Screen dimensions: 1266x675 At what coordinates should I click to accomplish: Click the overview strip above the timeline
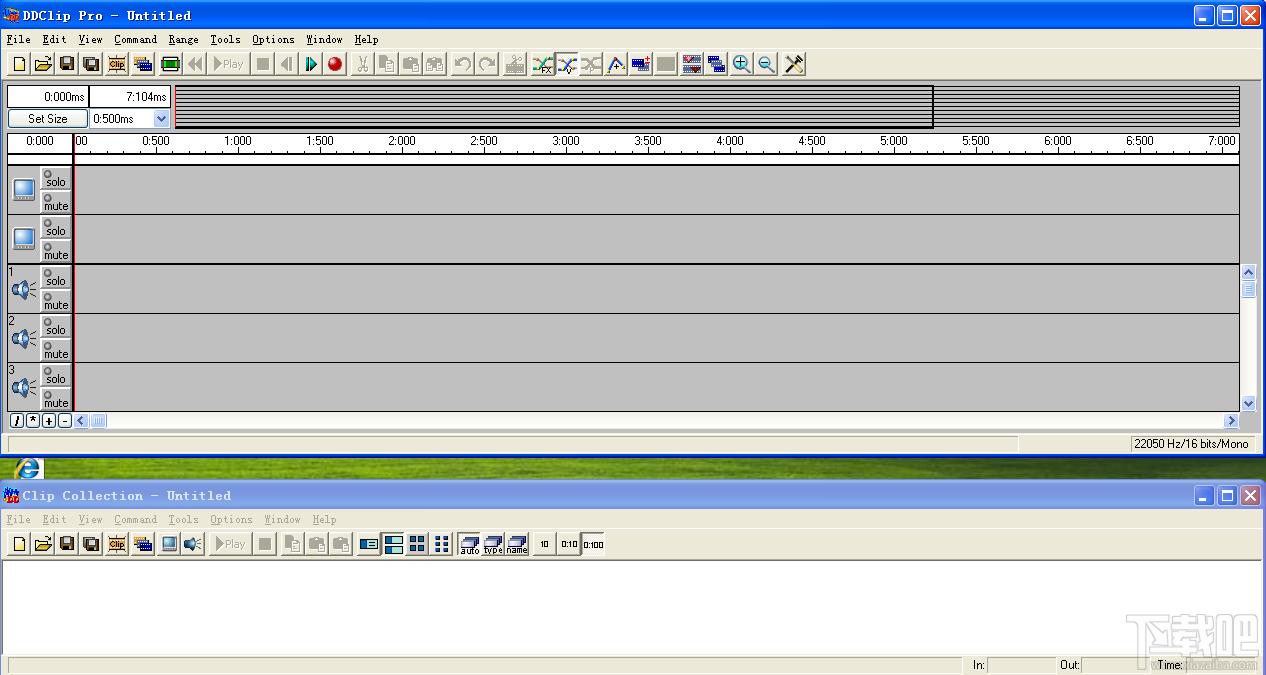pos(707,107)
